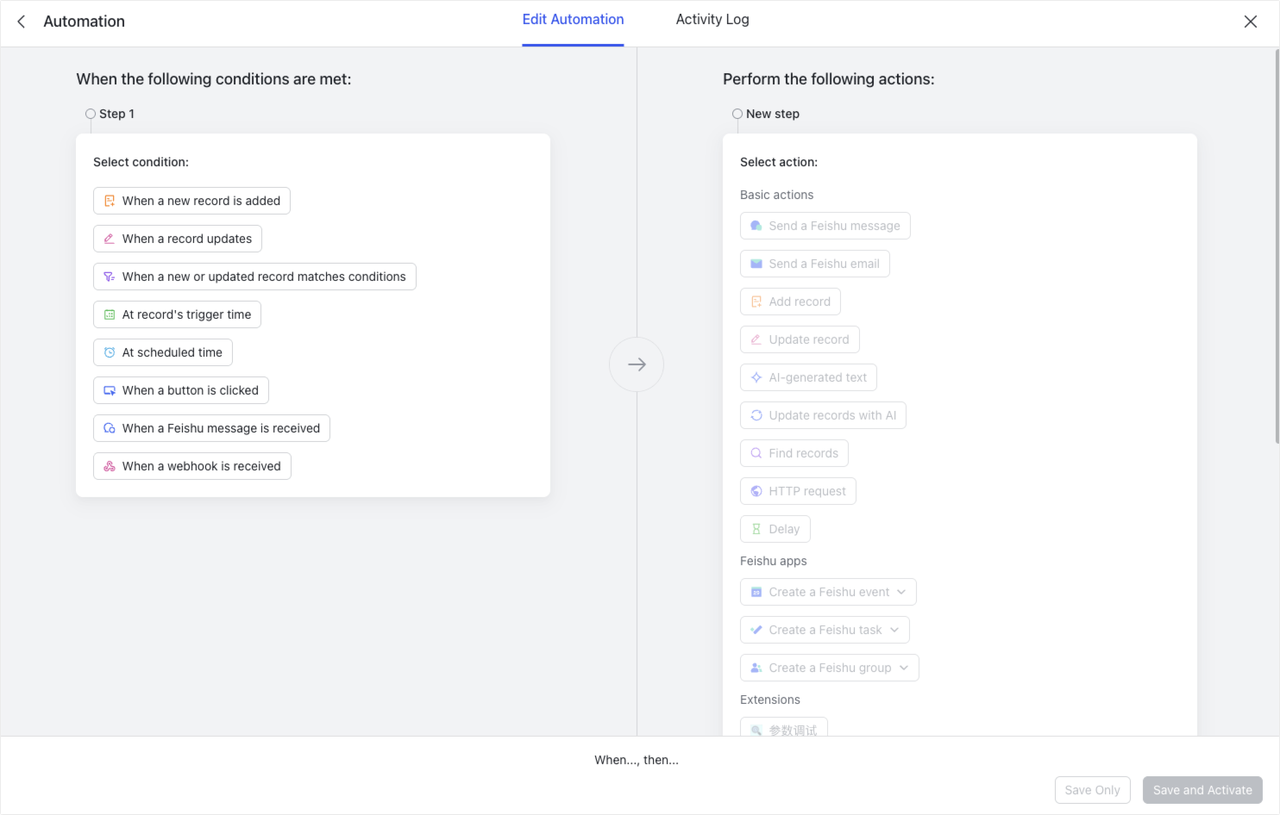Choose Send a Feishu message action
Viewport: 1280px width, 815px height.
point(825,226)
